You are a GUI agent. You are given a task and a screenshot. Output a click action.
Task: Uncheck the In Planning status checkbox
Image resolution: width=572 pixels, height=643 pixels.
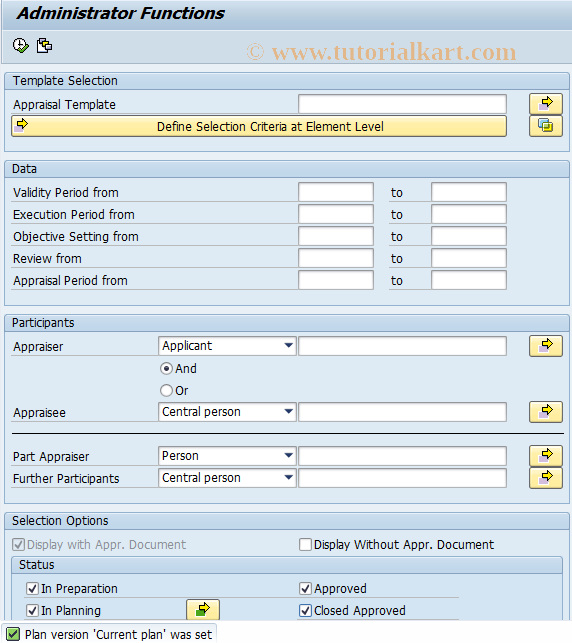[x=32, y=611]
